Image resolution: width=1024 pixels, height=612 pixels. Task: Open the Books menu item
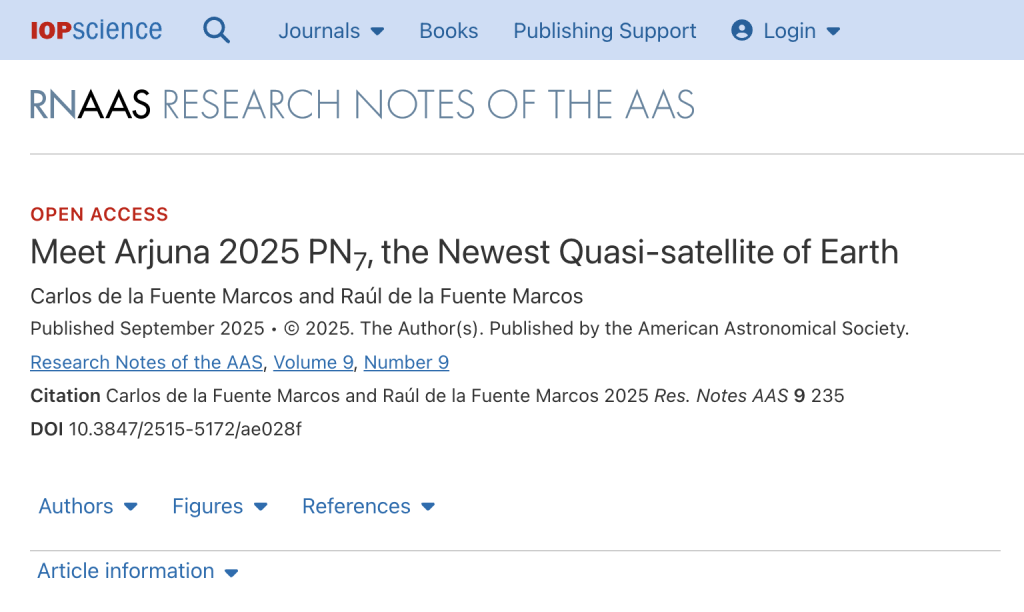coord(448,31)
